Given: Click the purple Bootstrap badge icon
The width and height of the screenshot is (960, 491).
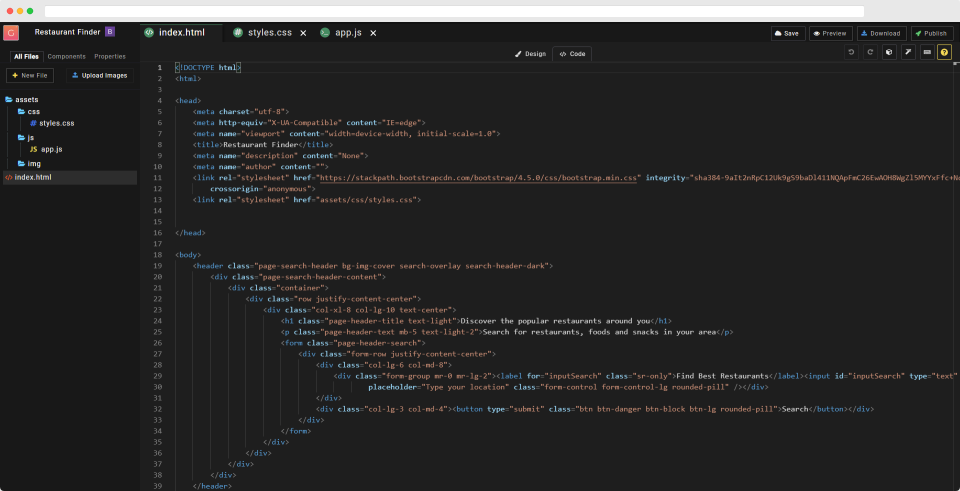Looking at the screenshot, I should click(110, 32).
